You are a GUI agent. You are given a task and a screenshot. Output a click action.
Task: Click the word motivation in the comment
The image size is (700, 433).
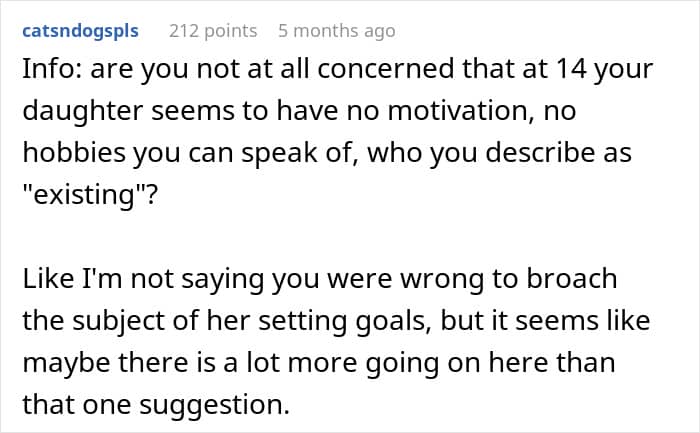[x=461, y=111]
